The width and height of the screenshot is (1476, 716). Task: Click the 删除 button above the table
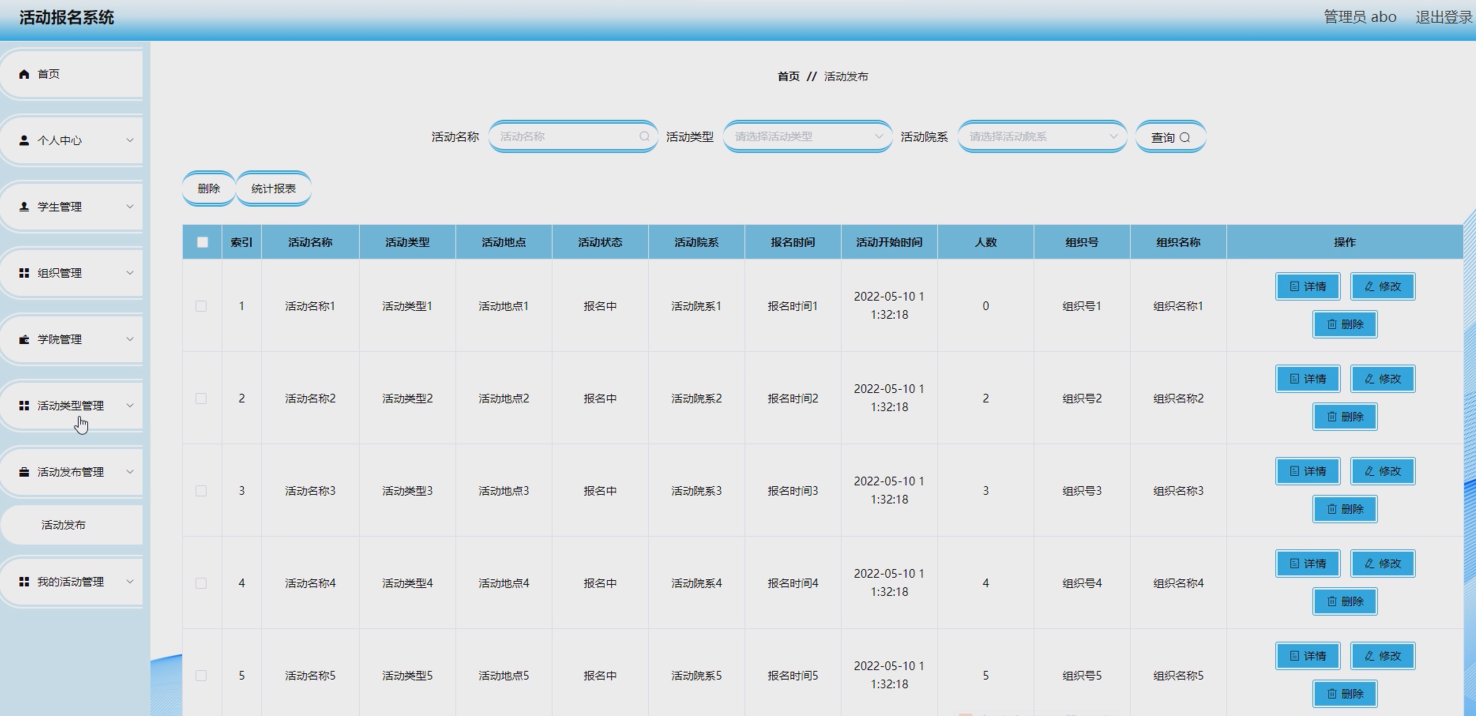tap(208, 189)
